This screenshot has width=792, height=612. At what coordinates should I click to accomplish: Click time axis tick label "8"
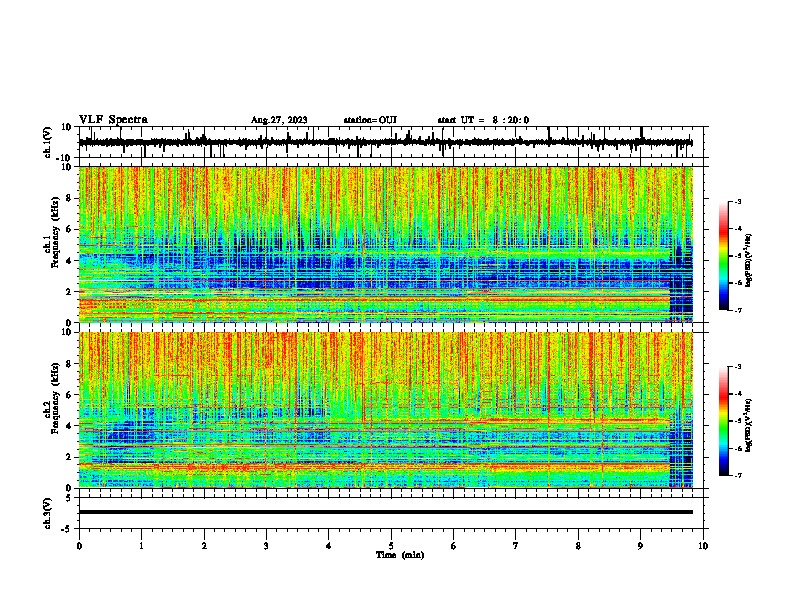click(x=578, y=546)
